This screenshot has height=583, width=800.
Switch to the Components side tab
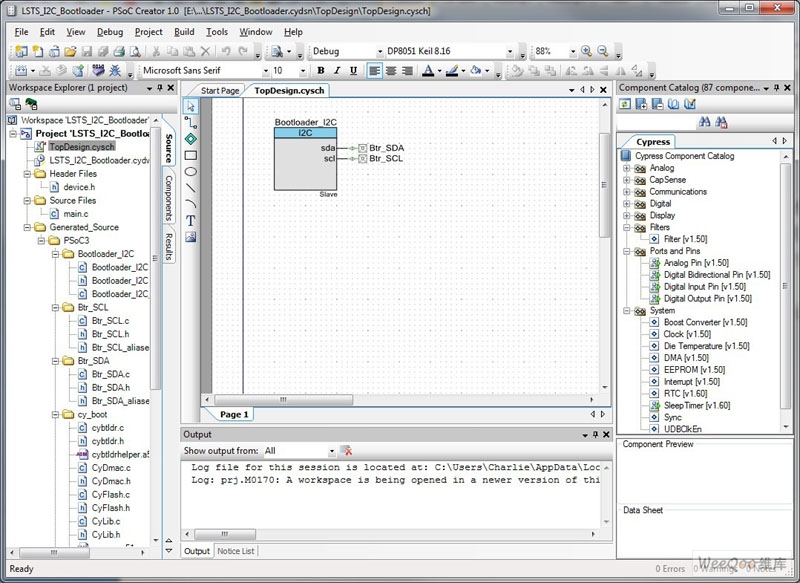click(168, 198)
